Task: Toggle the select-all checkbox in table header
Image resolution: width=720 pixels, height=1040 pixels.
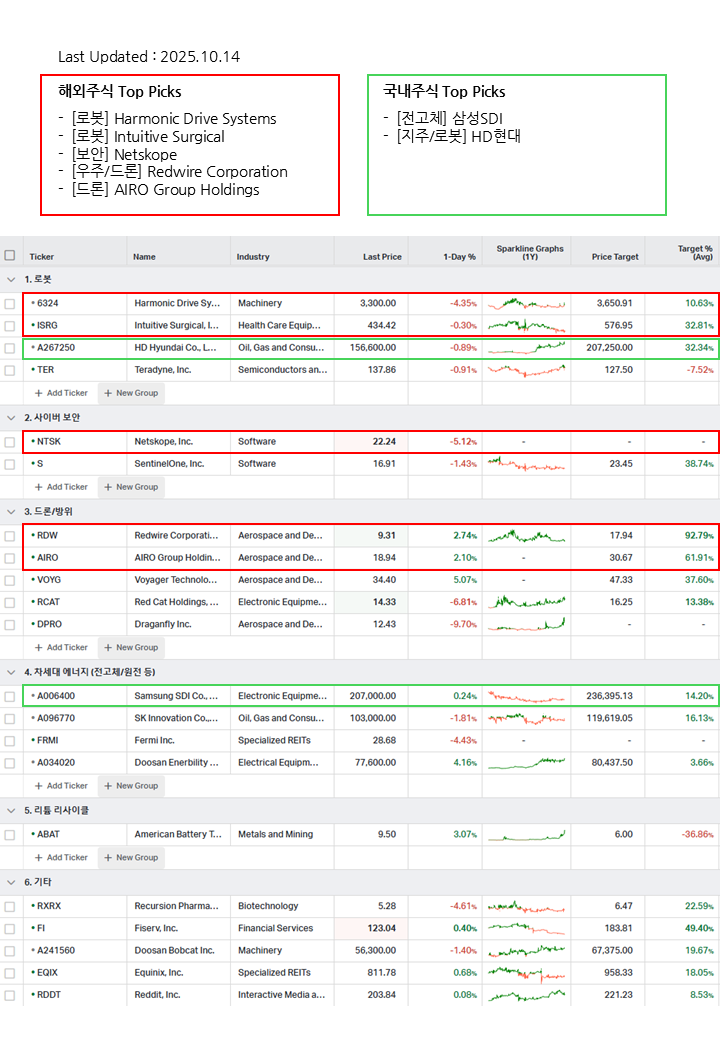Action: (10, 256)
